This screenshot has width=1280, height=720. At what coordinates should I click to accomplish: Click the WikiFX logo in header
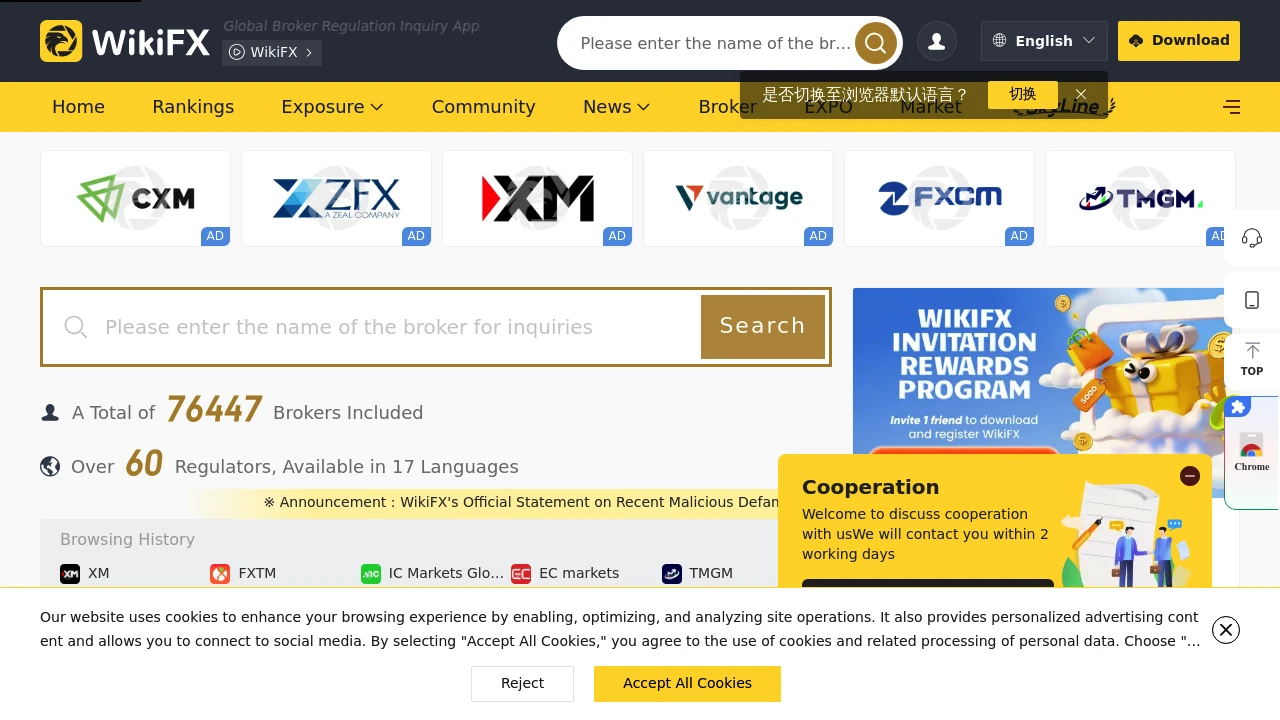click(125, 42)
